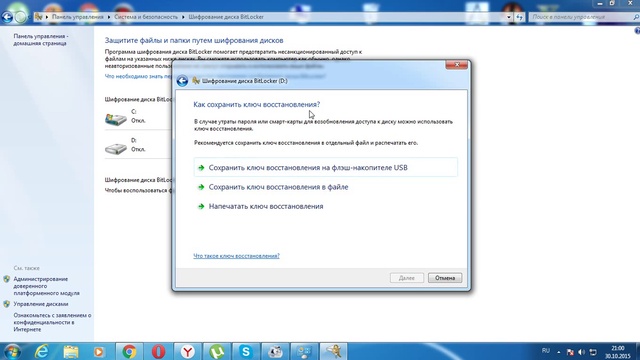The width and height of the screenshot is (640, 360).
Task: Open Windows Explorer from taskbar
Action: pyautogui.click(x=71, y=351)
